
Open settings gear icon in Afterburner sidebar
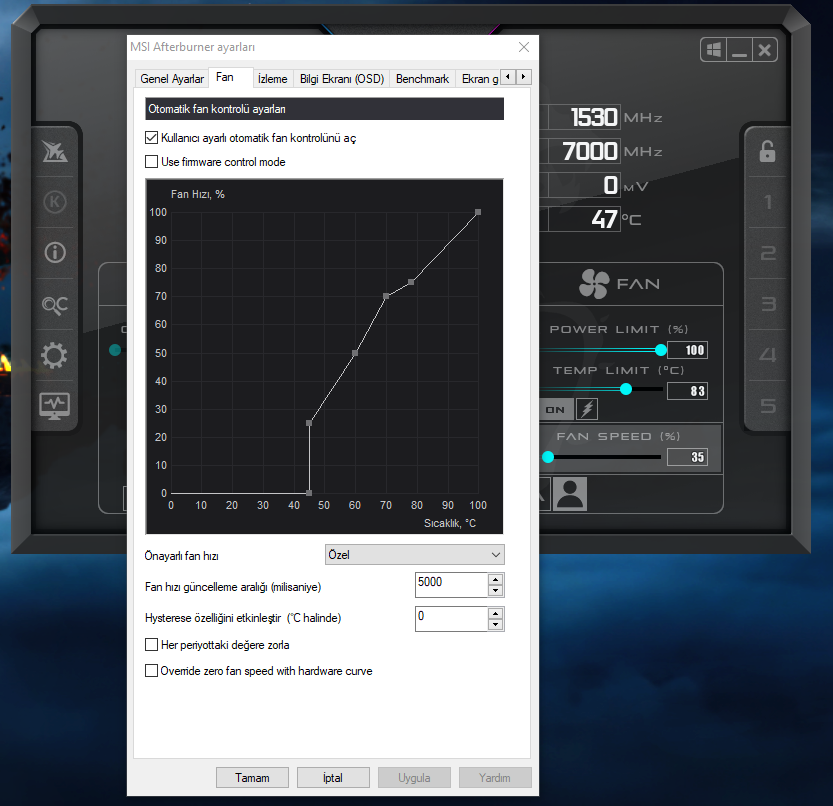[55, 355]
